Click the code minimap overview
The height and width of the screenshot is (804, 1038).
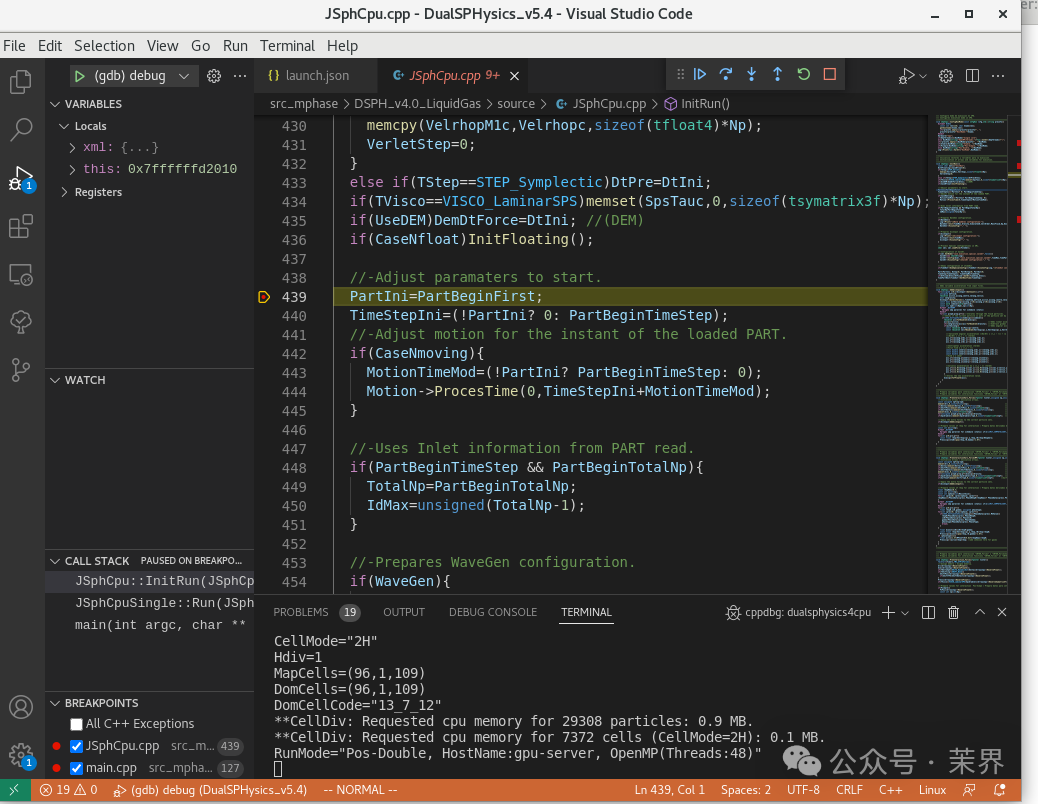pos(972,354)
